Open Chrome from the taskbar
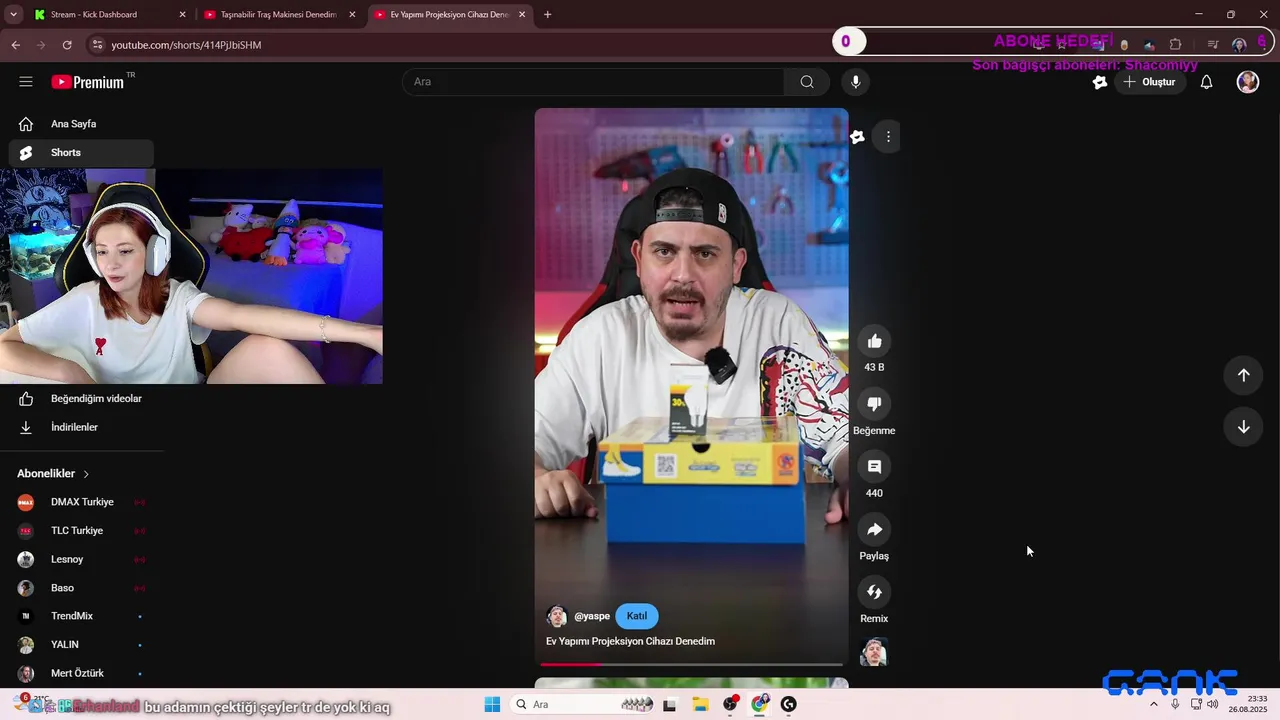Image resolution: width=1280 pixels, height=720 pixels. point(760,705)
